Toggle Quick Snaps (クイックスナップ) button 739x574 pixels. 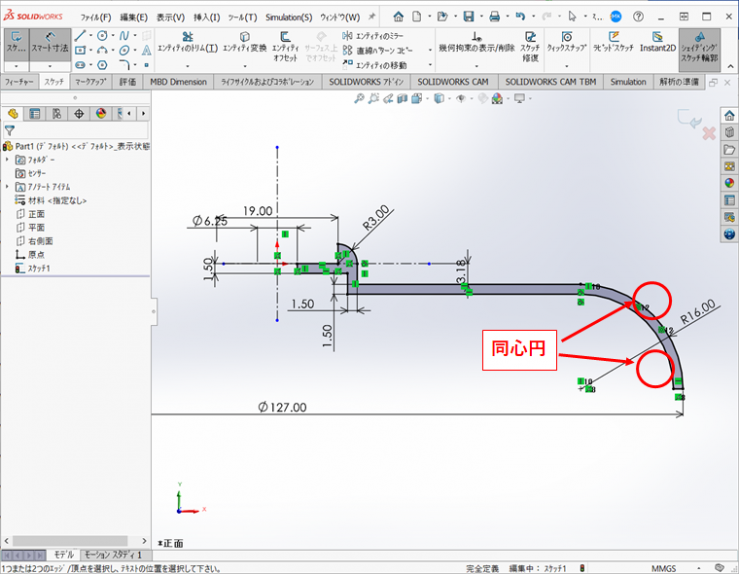pos(566,41)
